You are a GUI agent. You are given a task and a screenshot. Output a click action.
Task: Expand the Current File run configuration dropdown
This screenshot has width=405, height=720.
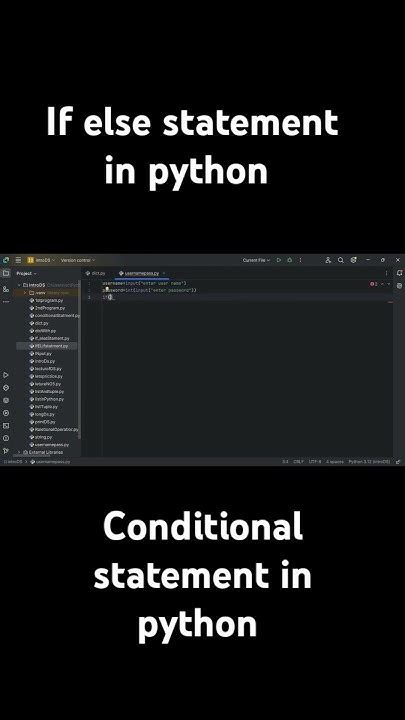coord(256,260)
